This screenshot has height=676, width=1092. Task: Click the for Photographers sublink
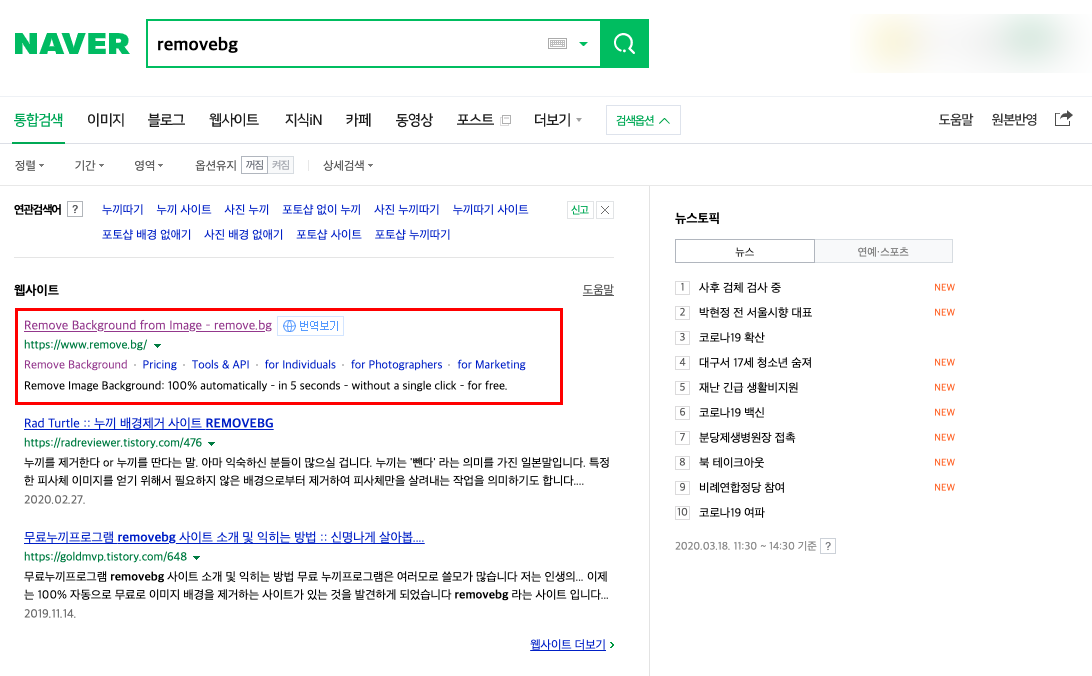(x=396, y=364)
